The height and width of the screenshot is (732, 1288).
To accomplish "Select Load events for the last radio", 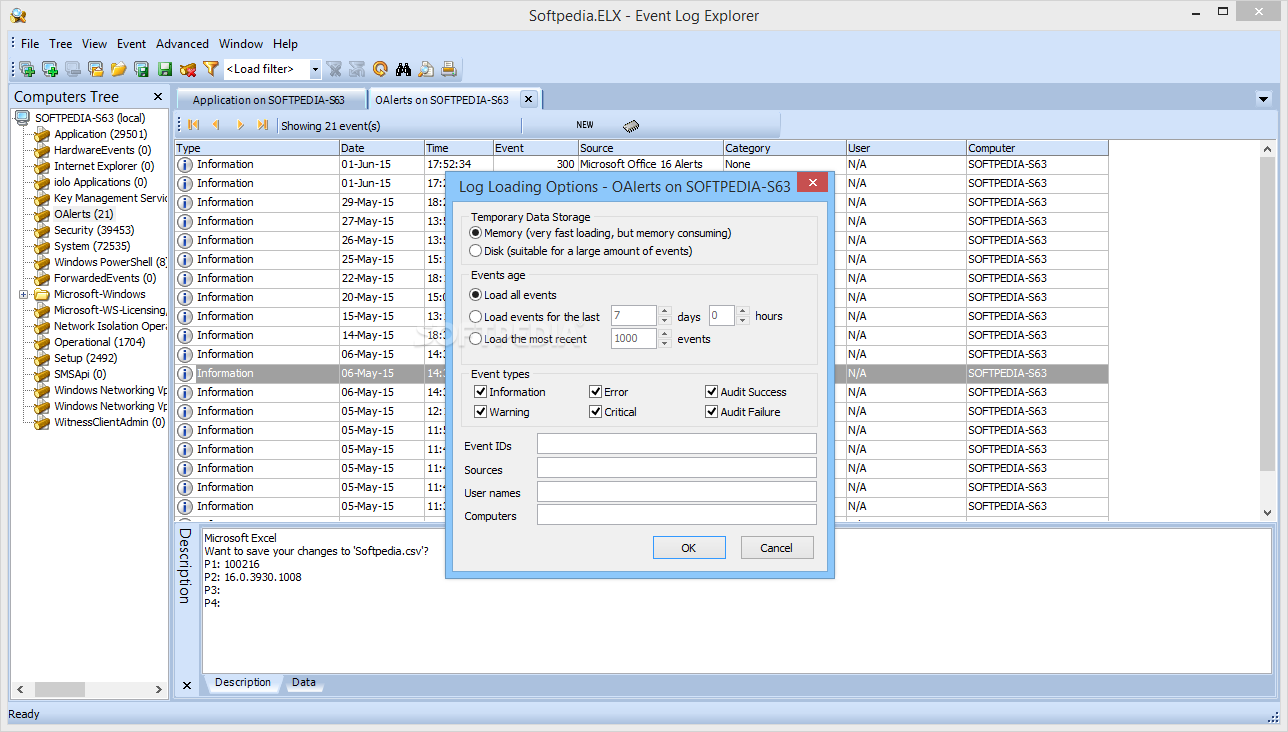I will (476, 316).
